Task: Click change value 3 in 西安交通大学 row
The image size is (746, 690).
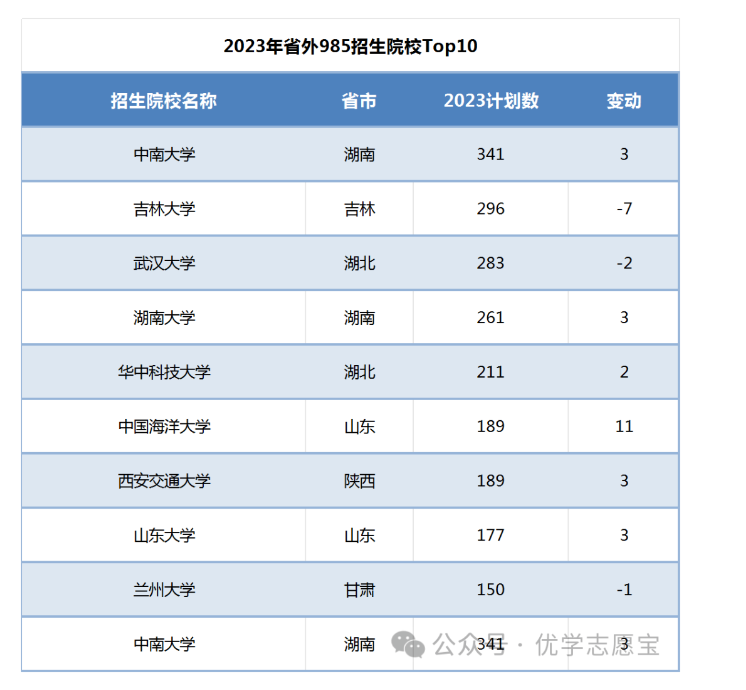Action: coord(624,480)
